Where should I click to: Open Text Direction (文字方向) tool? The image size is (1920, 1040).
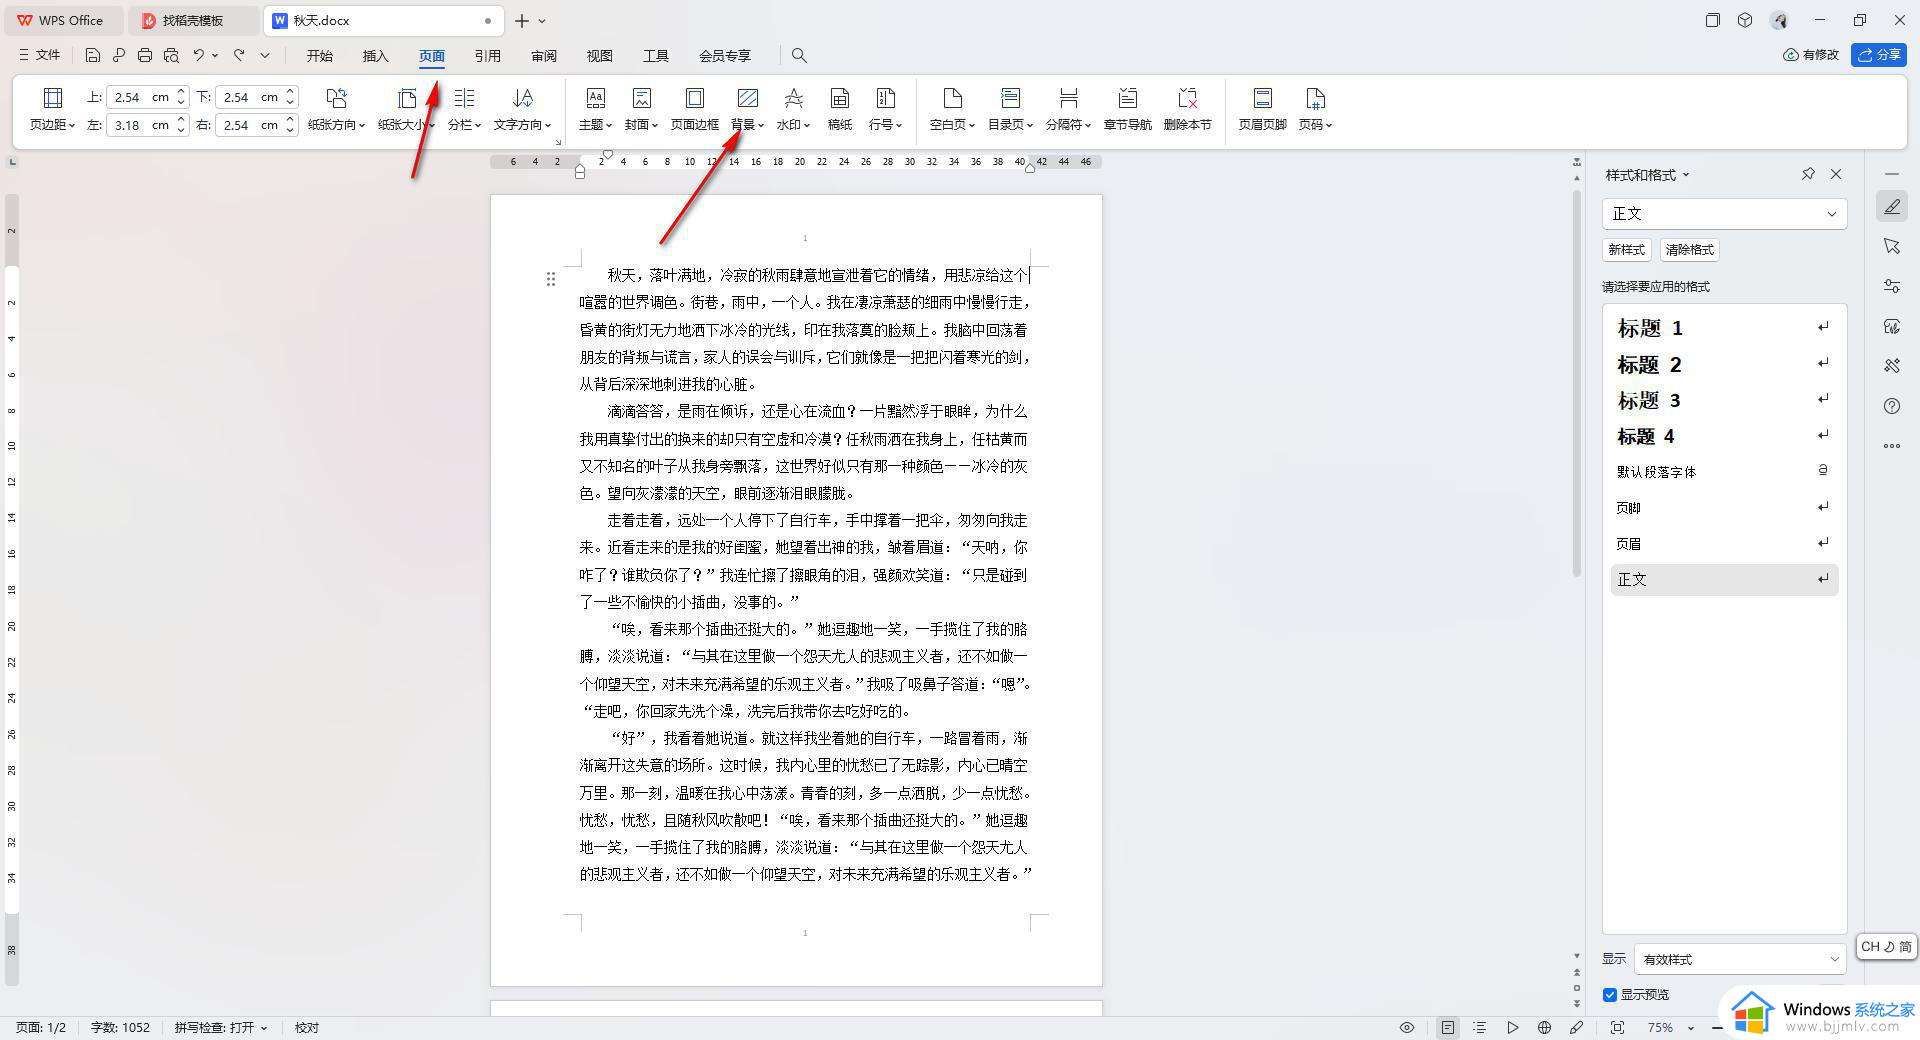(x=522, y=109)
